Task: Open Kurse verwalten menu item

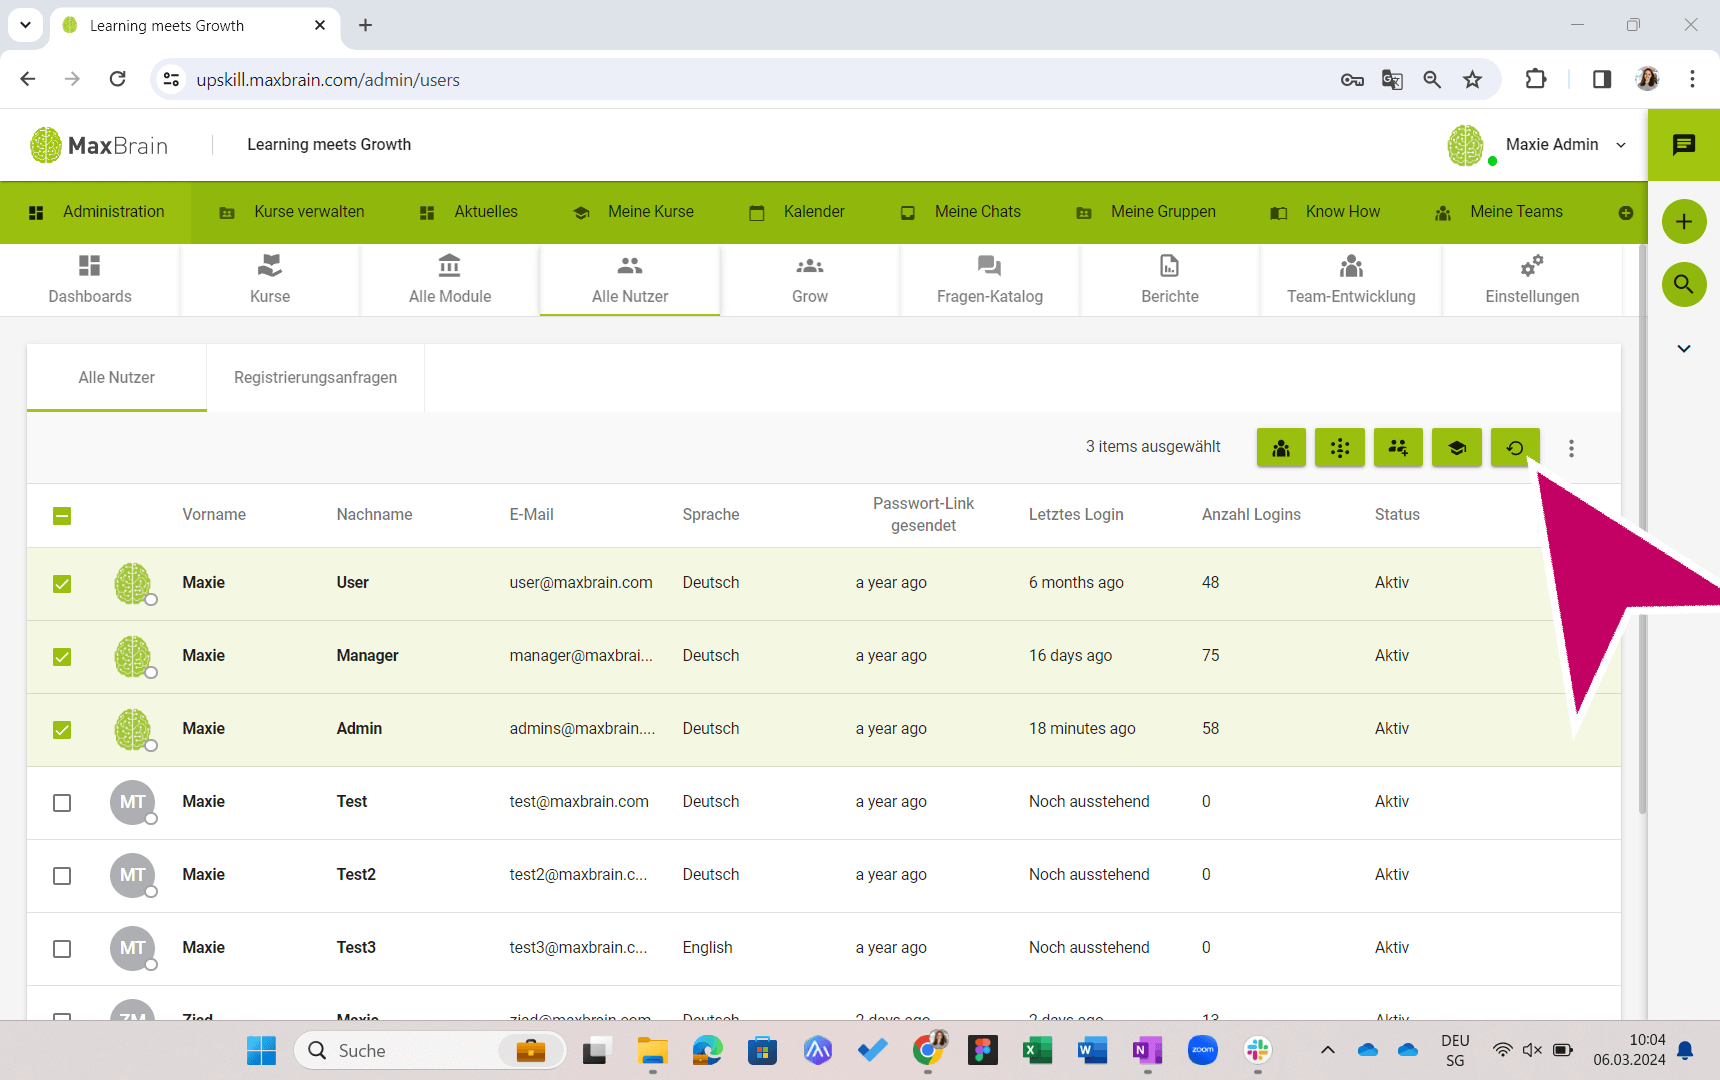Action: [x=291, y=212]
